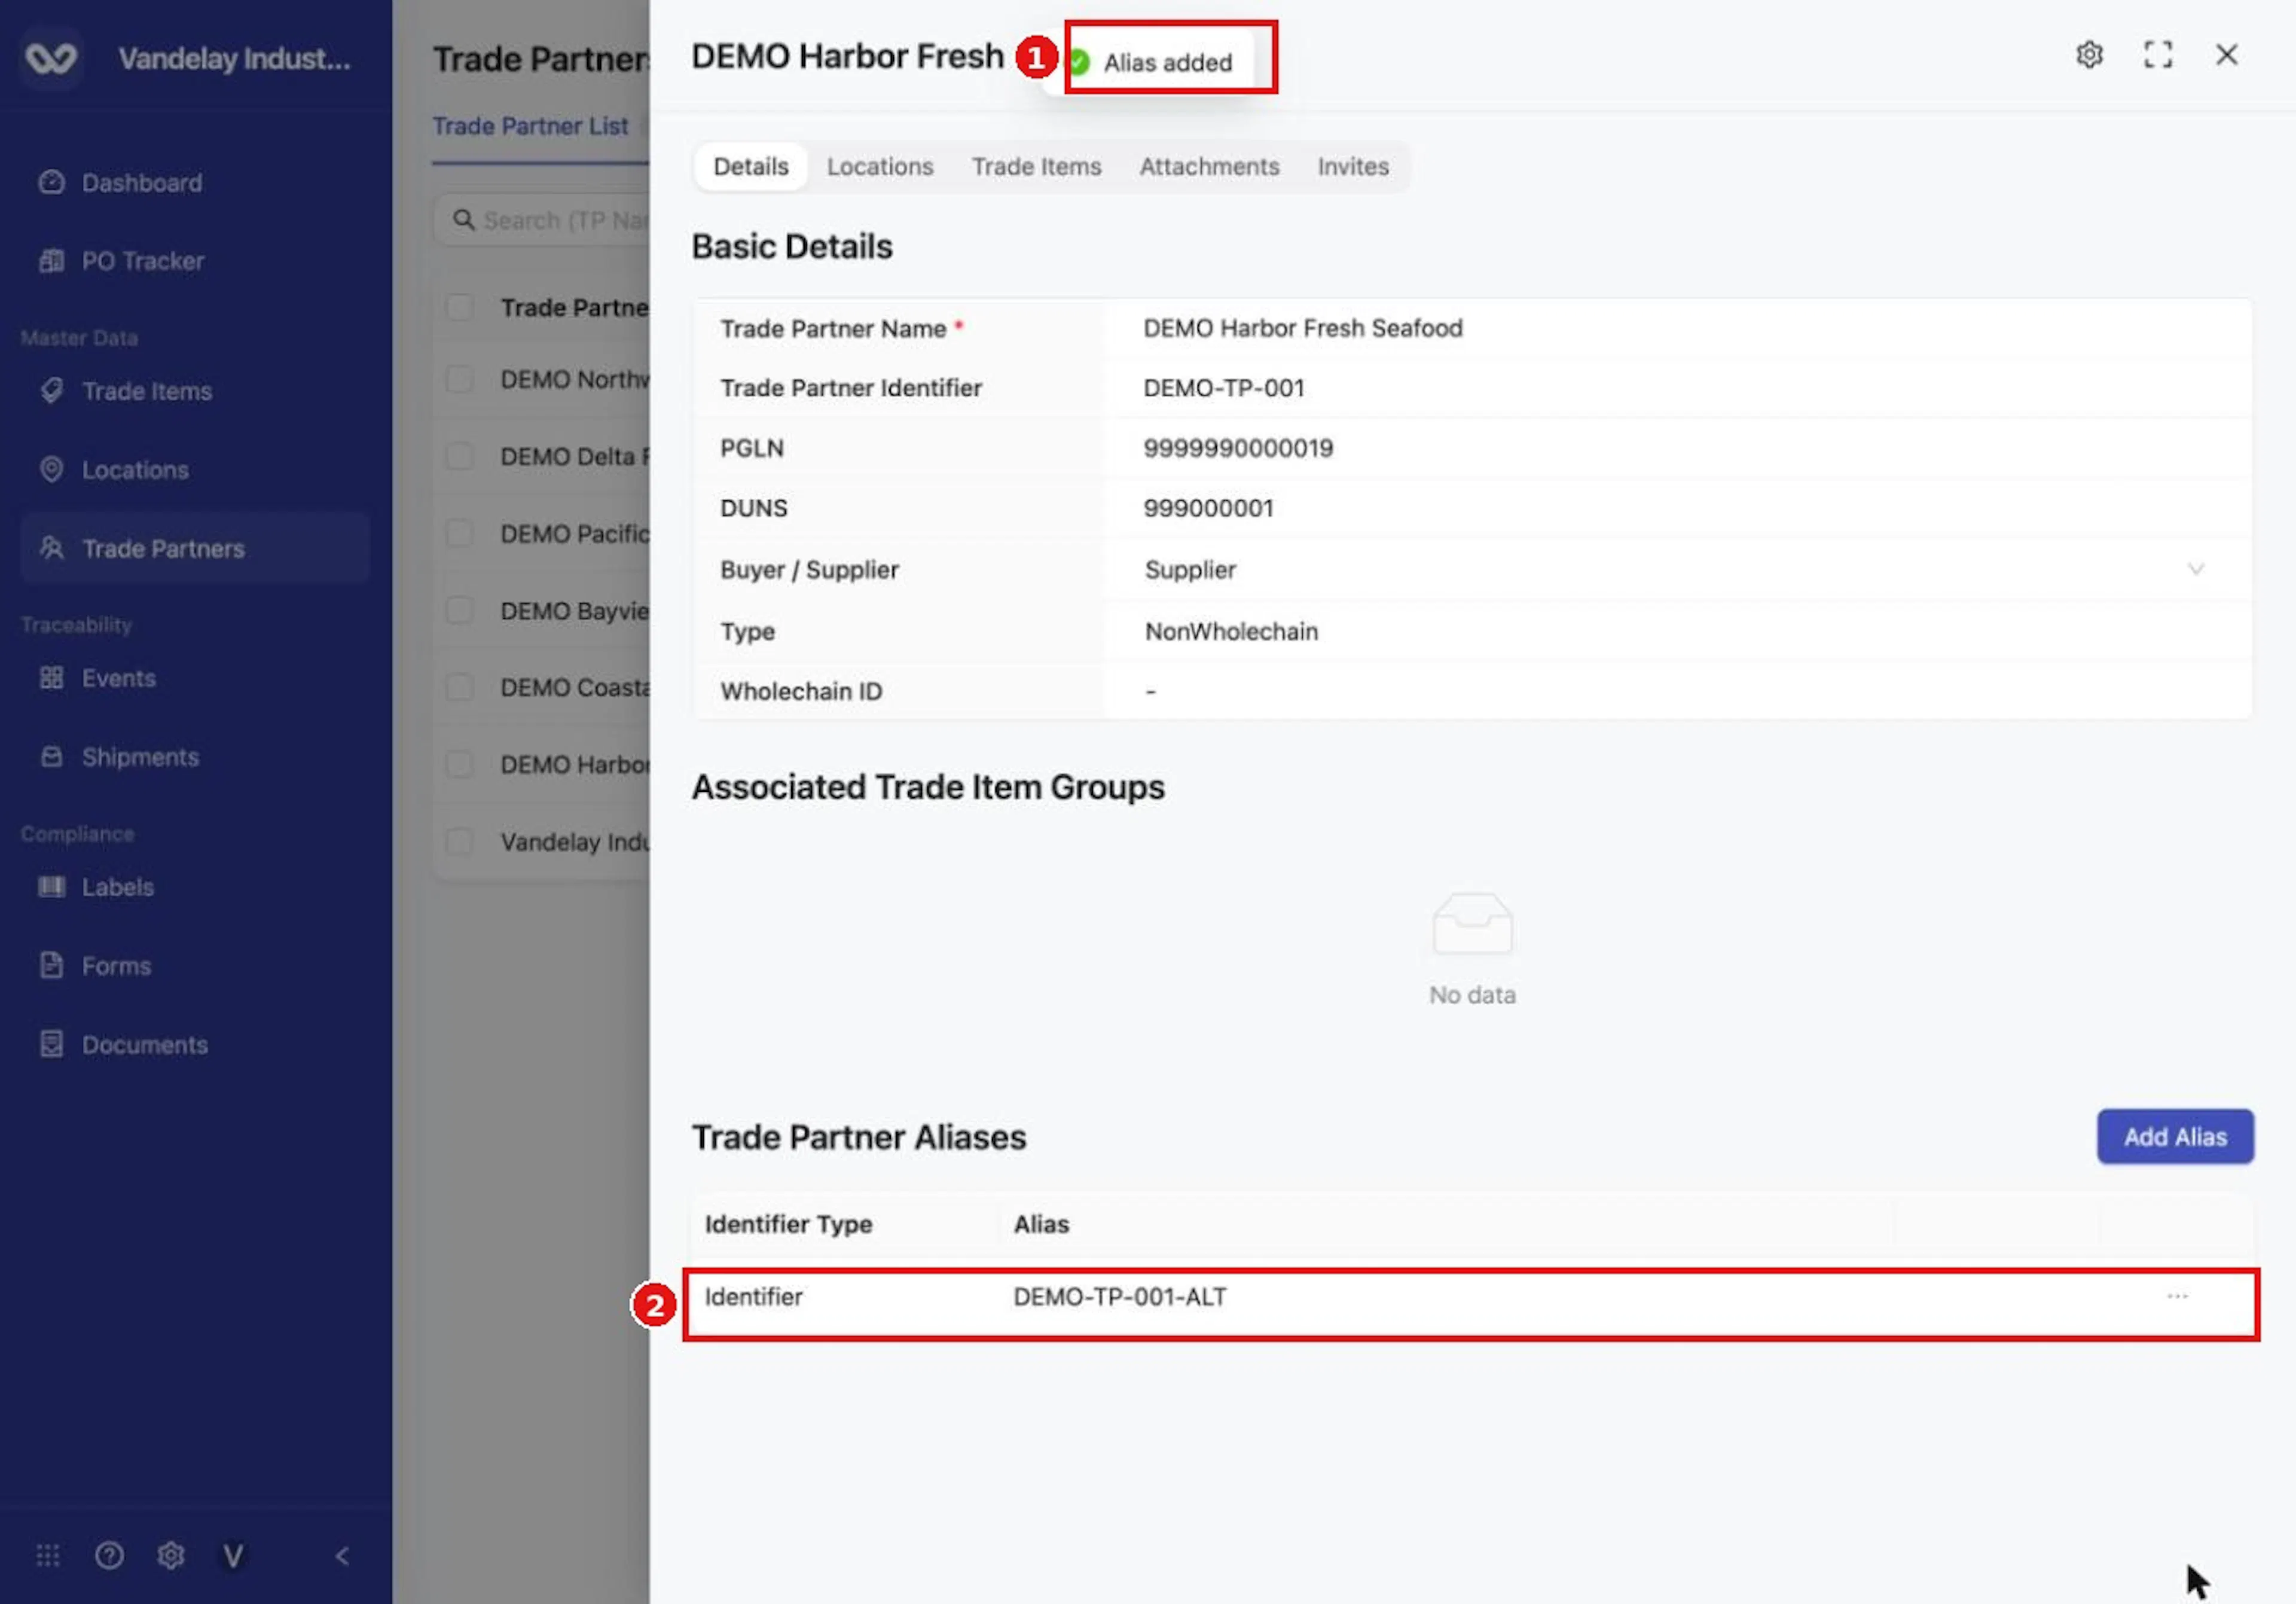This screenshot has height=1604, width=2296.
Task: Click the Add Alias button
Action: tap(2175, 1137)
